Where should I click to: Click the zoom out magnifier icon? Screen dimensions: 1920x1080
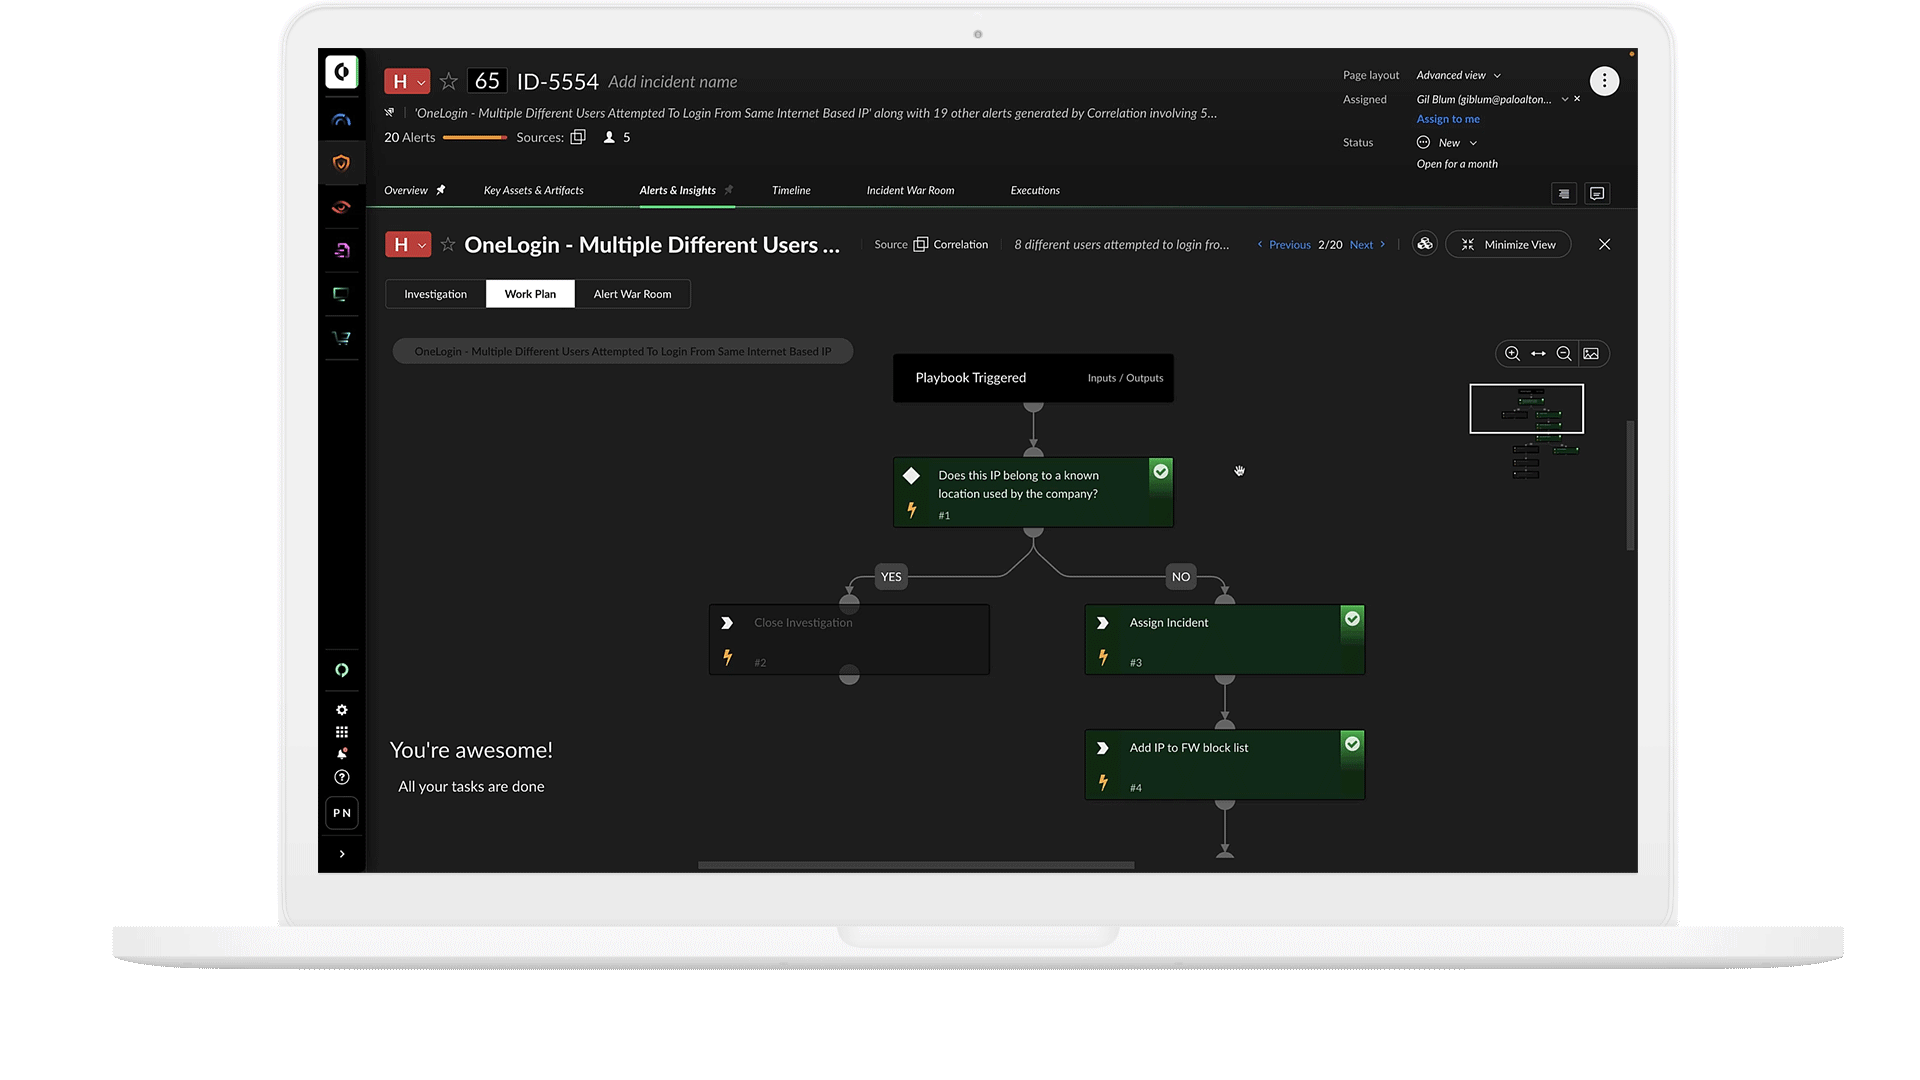tap(1564, 354)
